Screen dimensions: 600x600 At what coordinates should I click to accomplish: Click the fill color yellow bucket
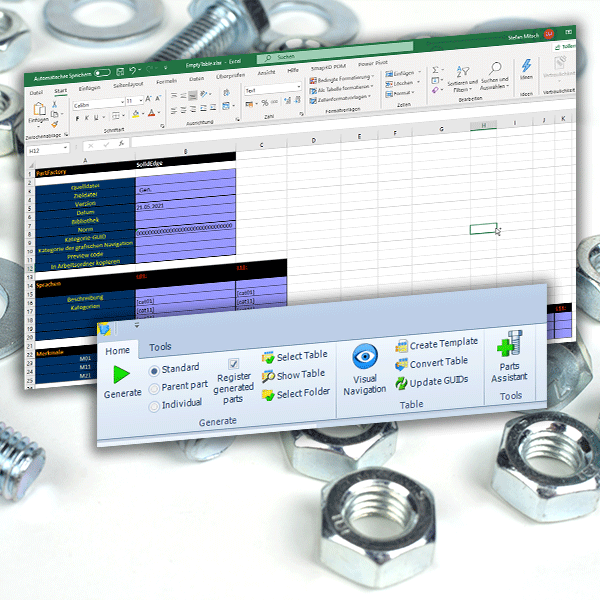(136, 114)
